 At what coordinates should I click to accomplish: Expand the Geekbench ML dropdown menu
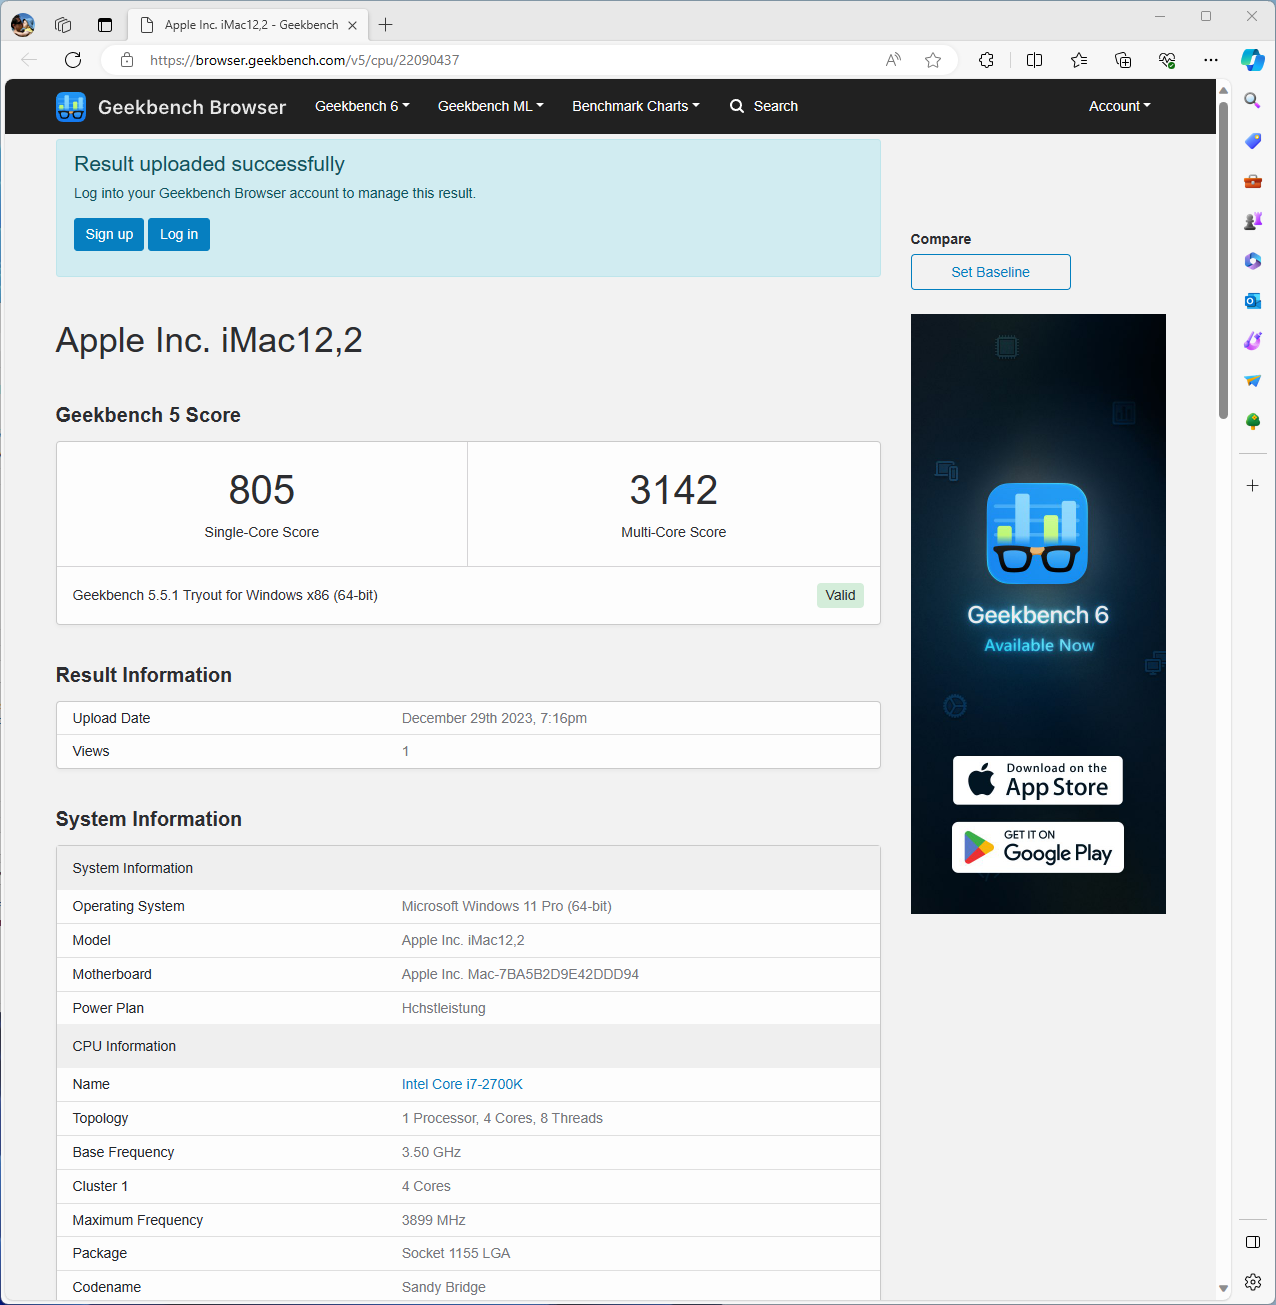(x=490, y=106)
